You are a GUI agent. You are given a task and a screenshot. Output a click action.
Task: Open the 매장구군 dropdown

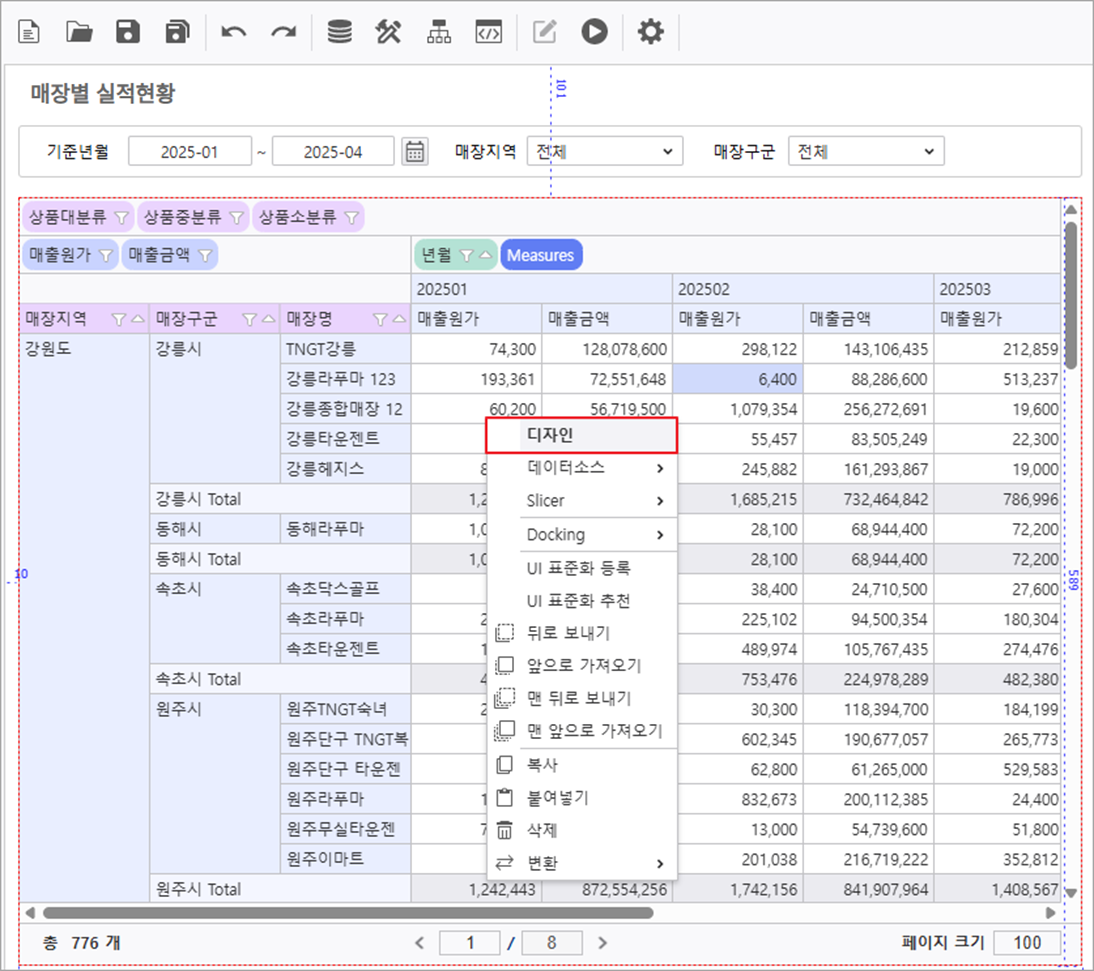click(865, 152)
